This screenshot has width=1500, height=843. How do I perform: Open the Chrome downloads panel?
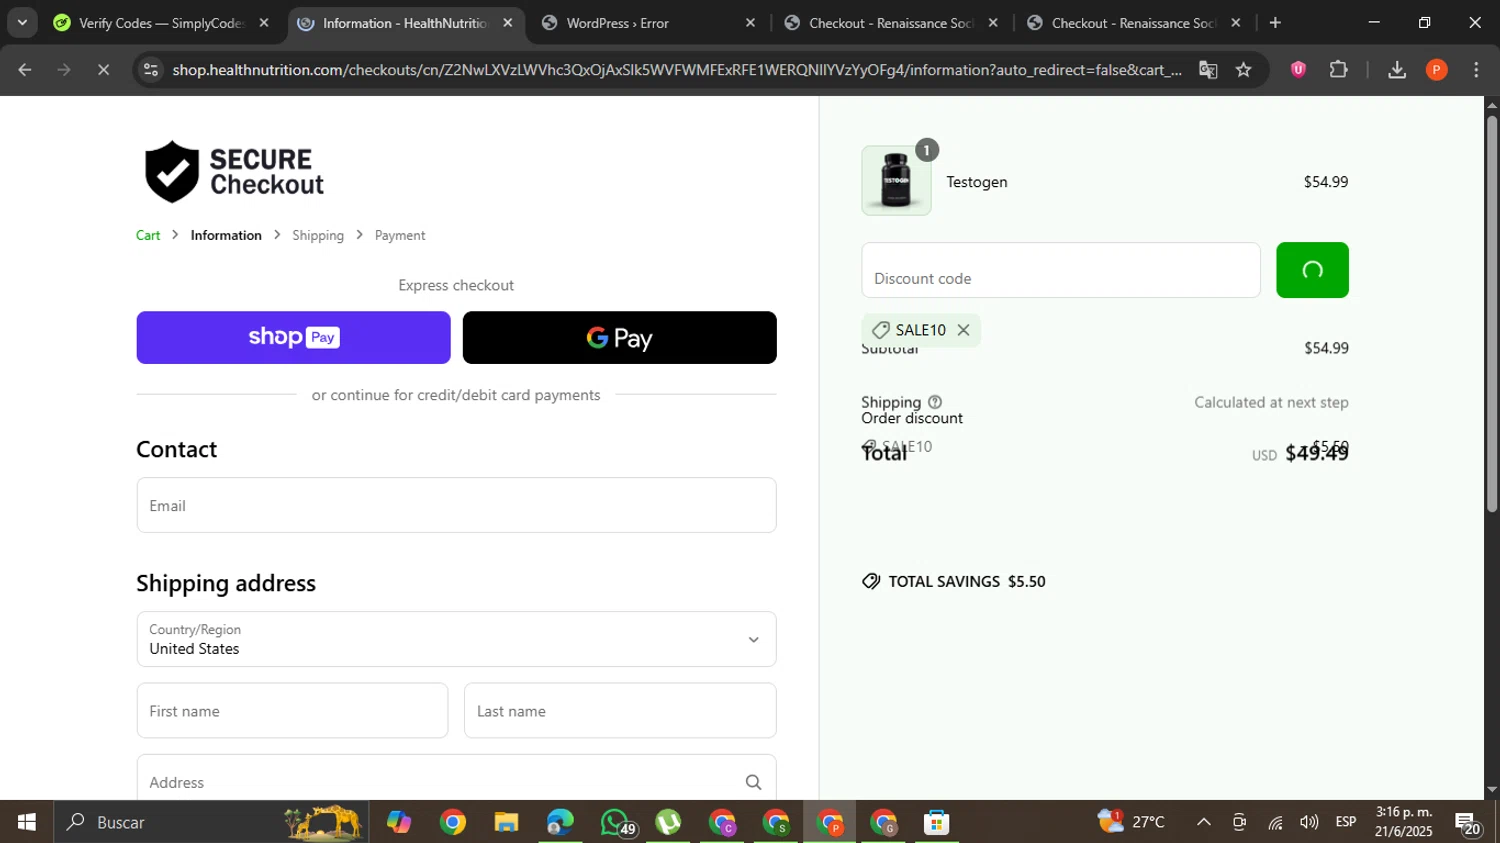[x=1397, y=70]
